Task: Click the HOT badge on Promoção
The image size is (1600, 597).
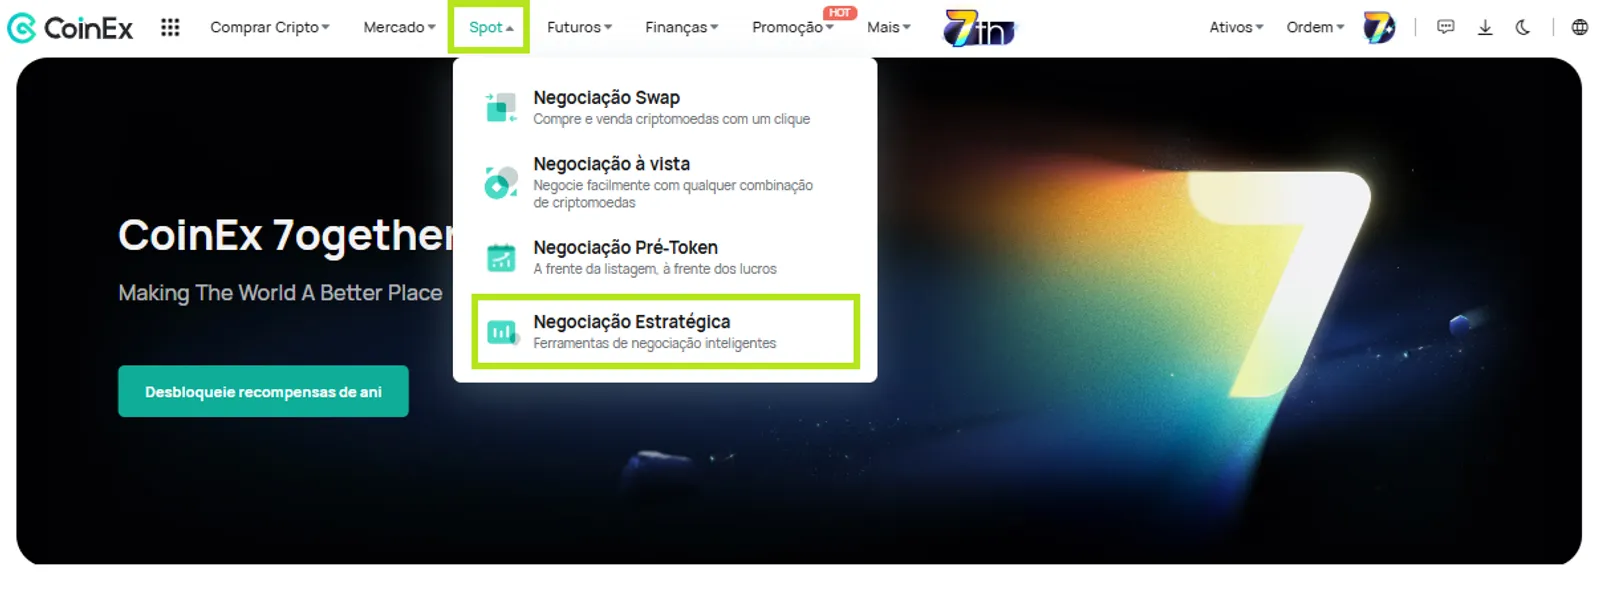Action: coord(840,13)
